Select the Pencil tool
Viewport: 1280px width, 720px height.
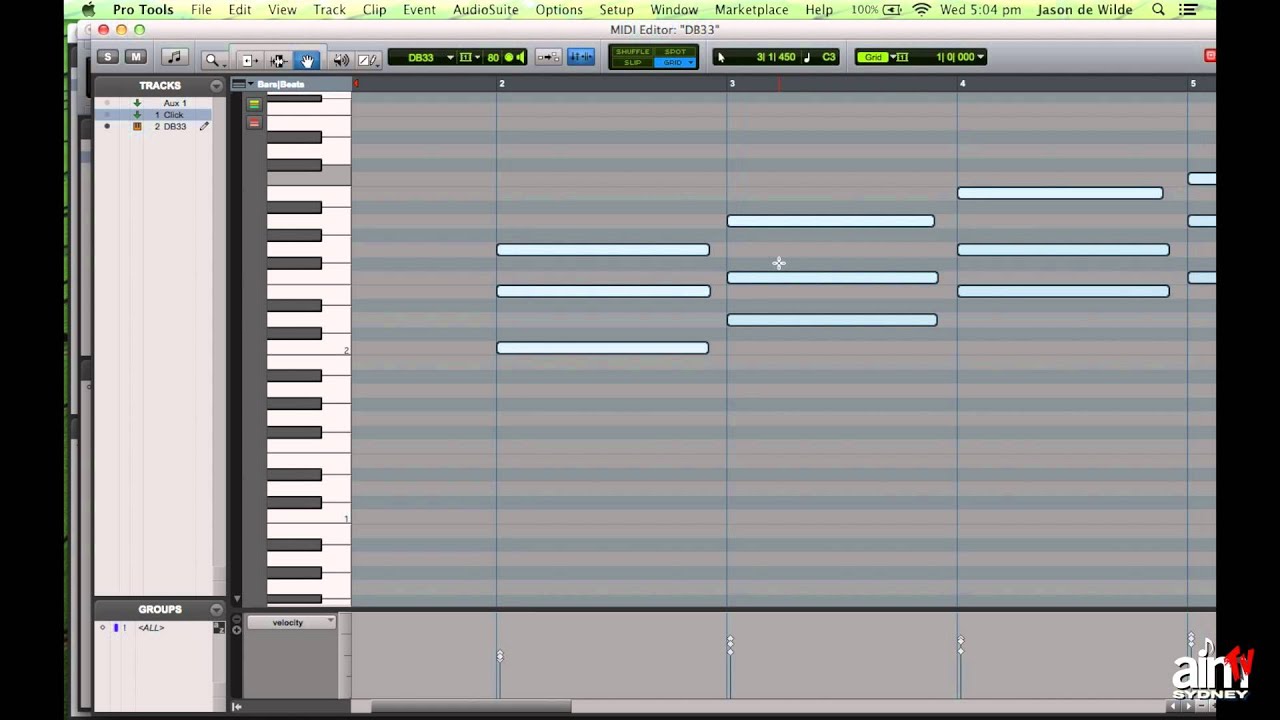[367, 60]
